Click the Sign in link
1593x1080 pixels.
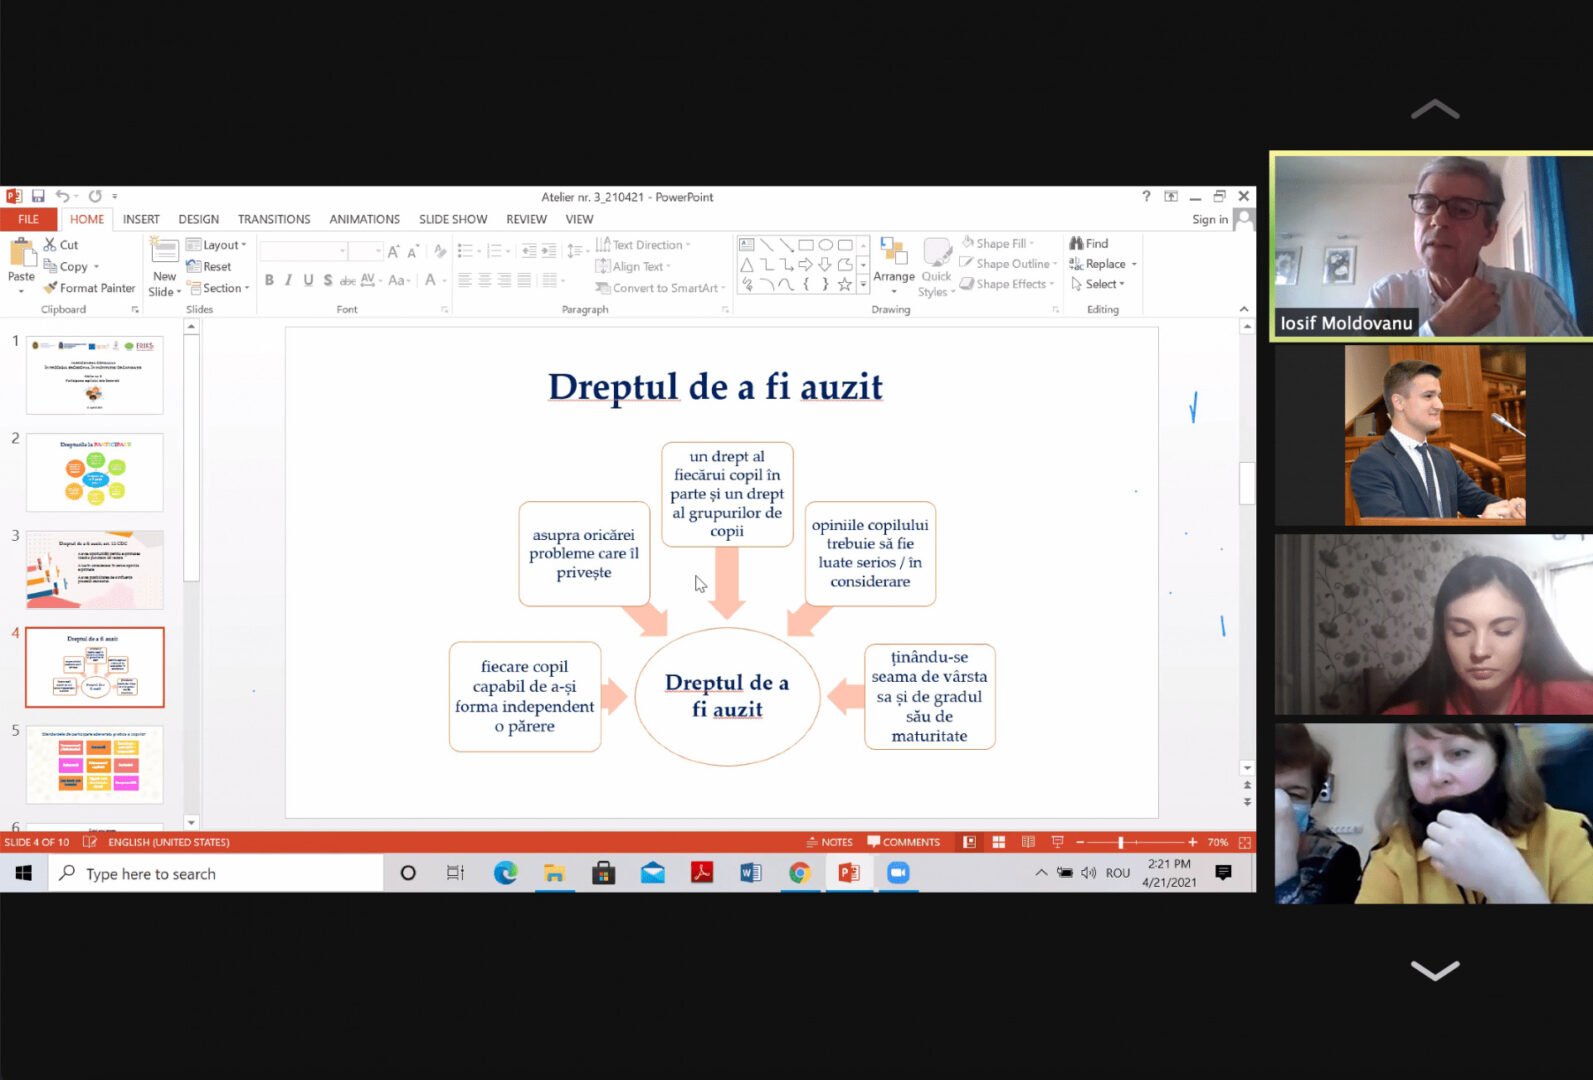tap(1210, 219)
